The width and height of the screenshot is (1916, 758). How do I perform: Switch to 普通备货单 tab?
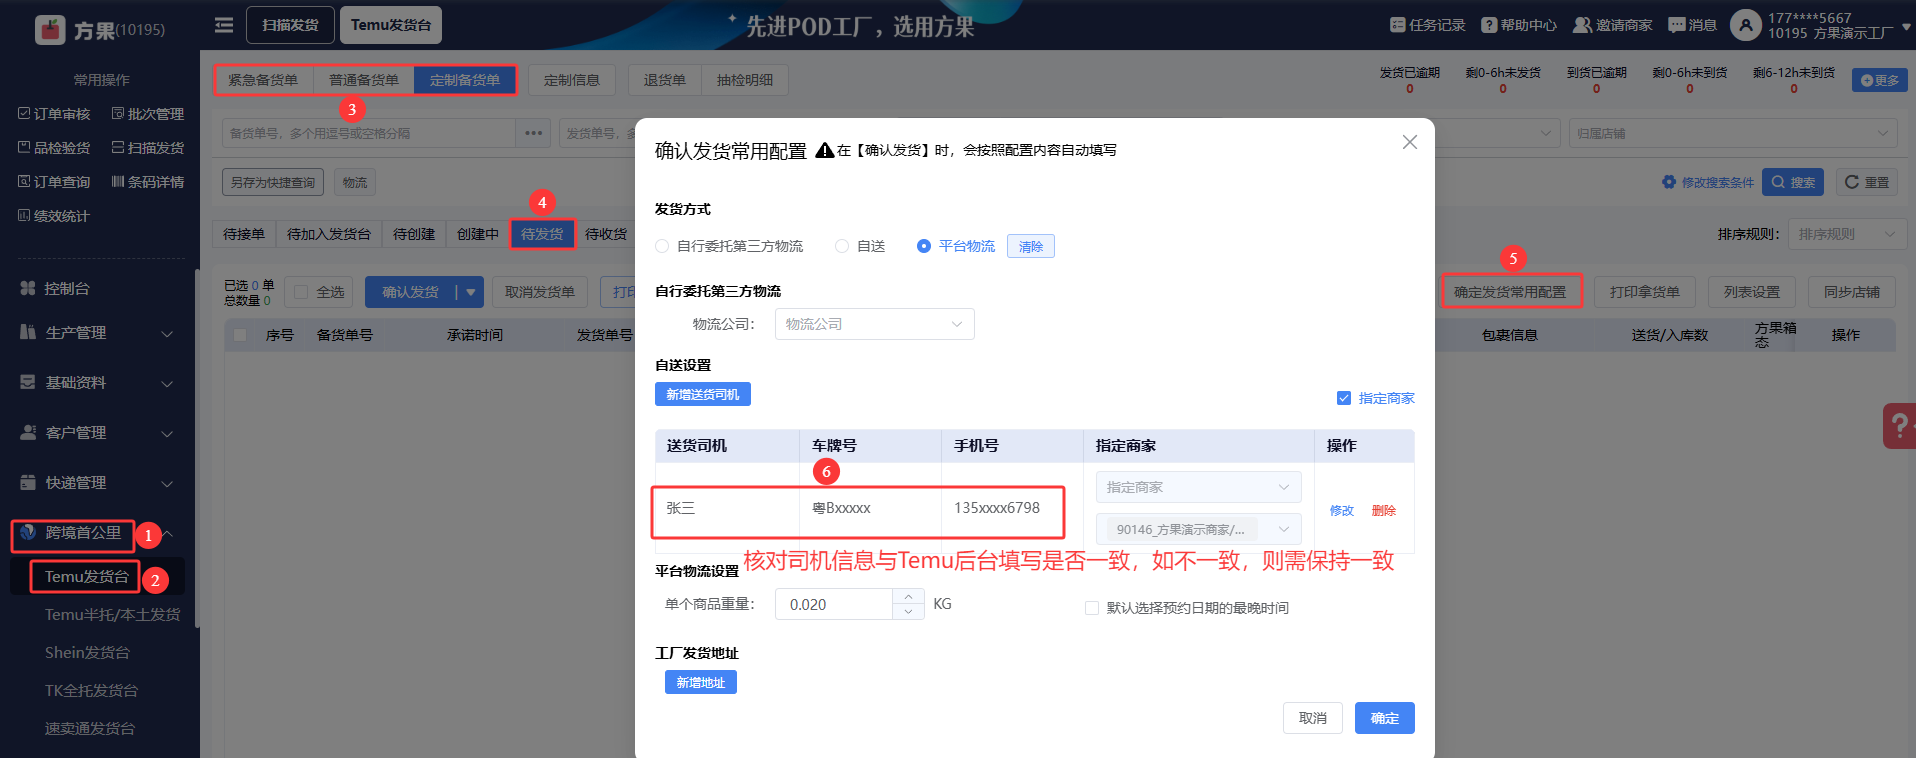pos(364,80)
